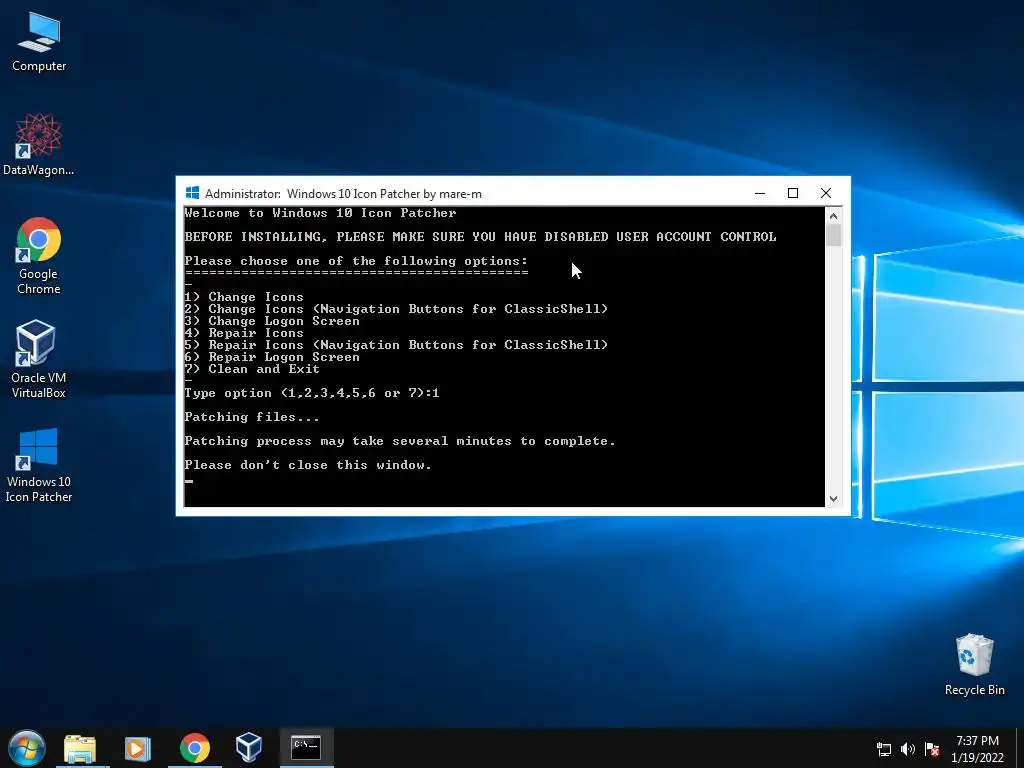Click '2) Change Icons (Navigation Buttons for ClassicShell)'

coord(396,309)
